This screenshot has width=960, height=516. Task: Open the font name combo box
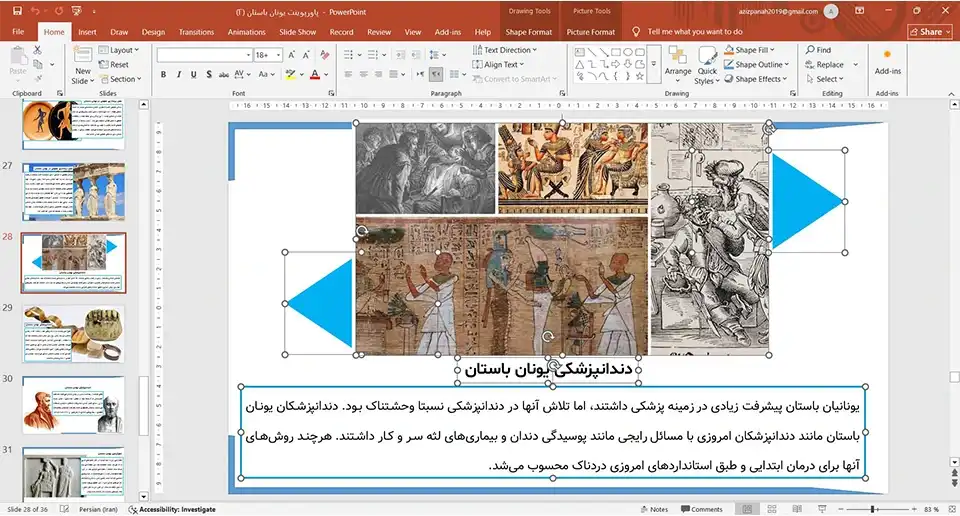(204, 55)
